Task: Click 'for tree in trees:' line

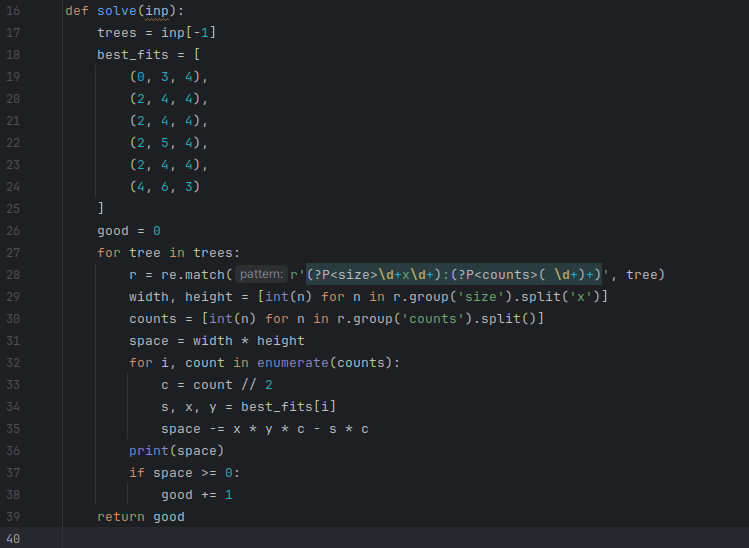Action: pos(169,253)
